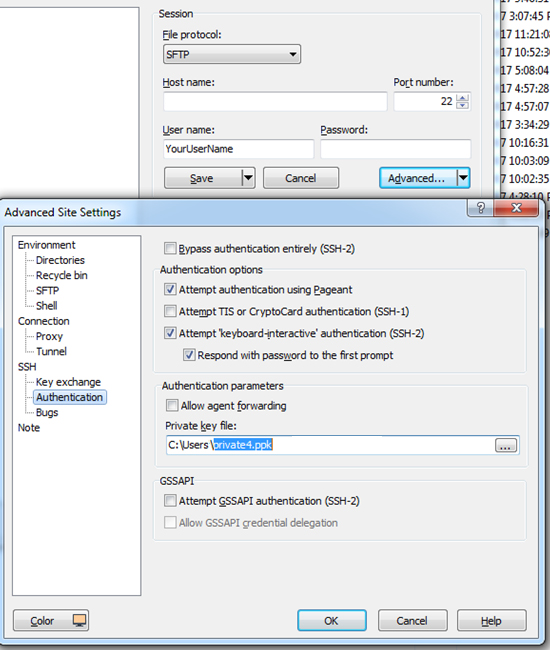Focus the Password input field

(x=395, y=149)
